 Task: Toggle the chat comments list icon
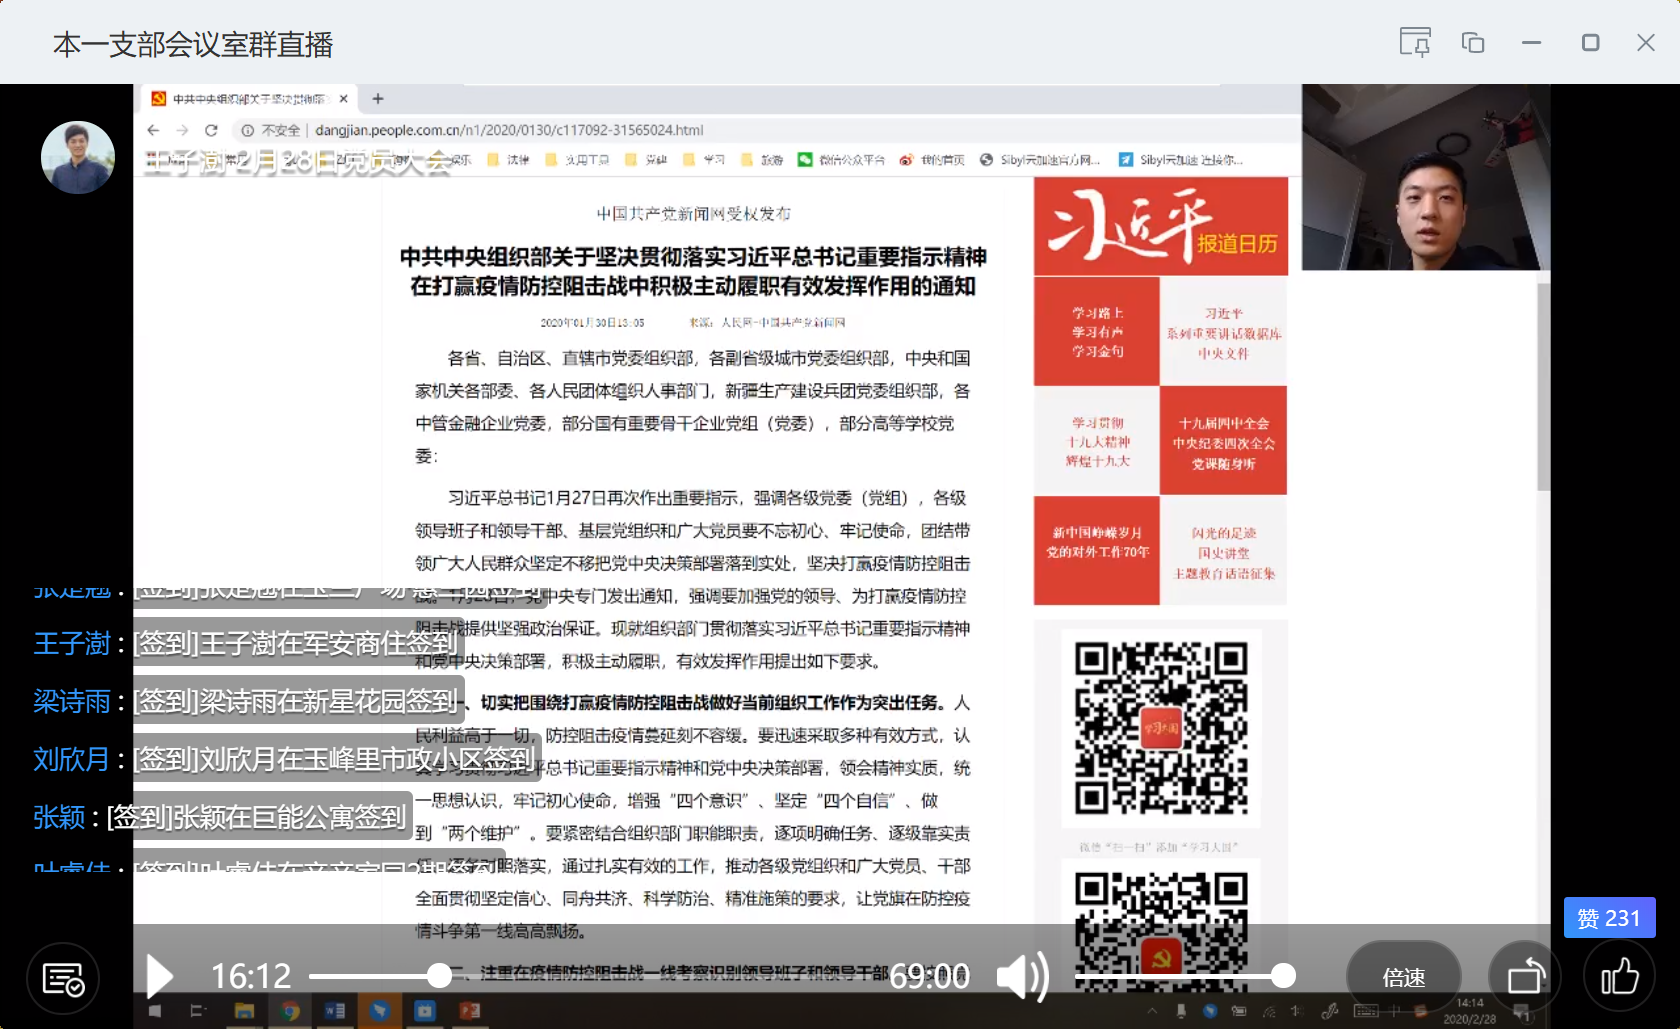pyautogui.click(x=63, y=979)
